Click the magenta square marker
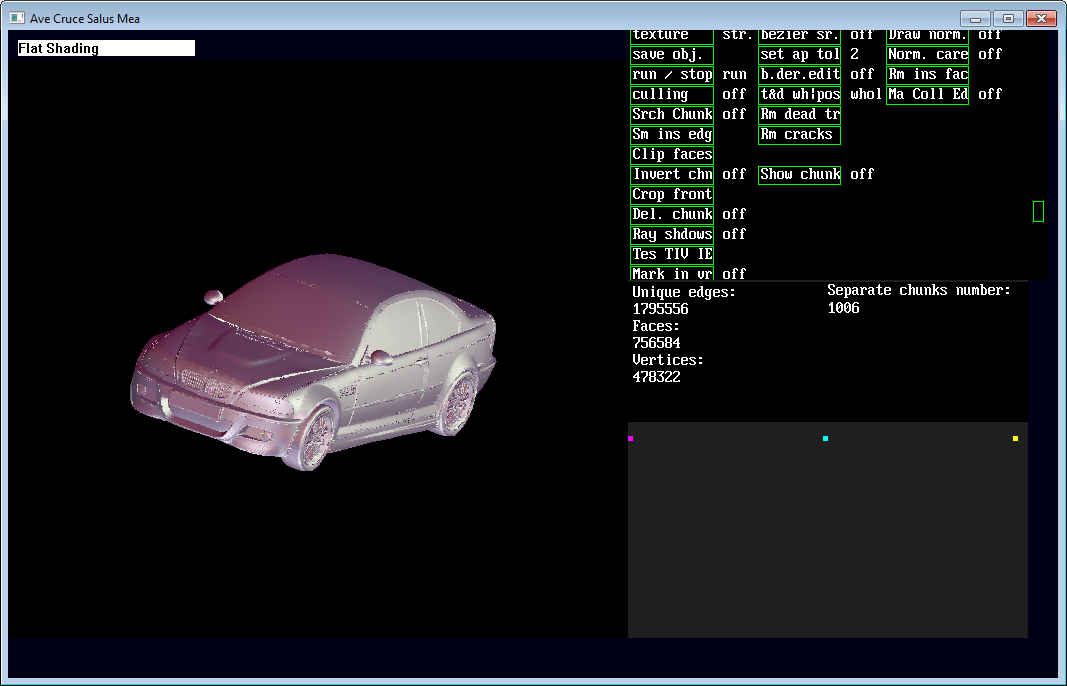Viewport: 1067px width, 686px height. (x=631, y=439)
